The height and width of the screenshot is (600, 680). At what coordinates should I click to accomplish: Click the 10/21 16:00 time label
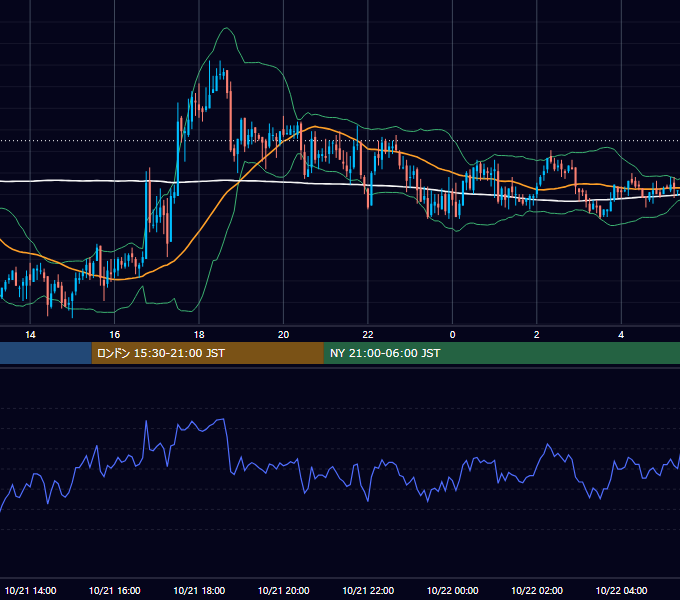114,590
